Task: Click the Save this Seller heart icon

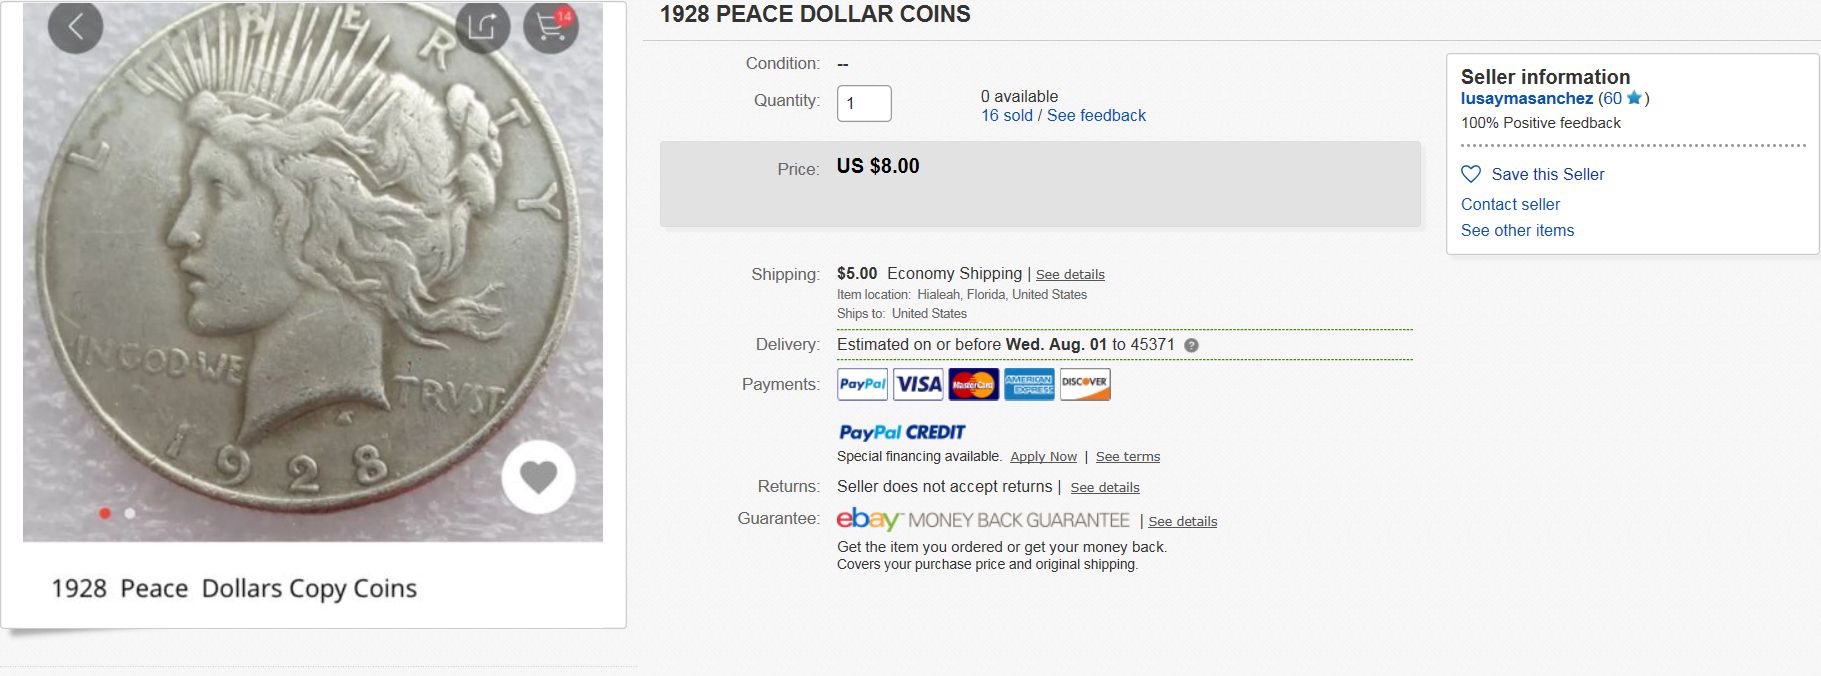Action: point(1471,174)
